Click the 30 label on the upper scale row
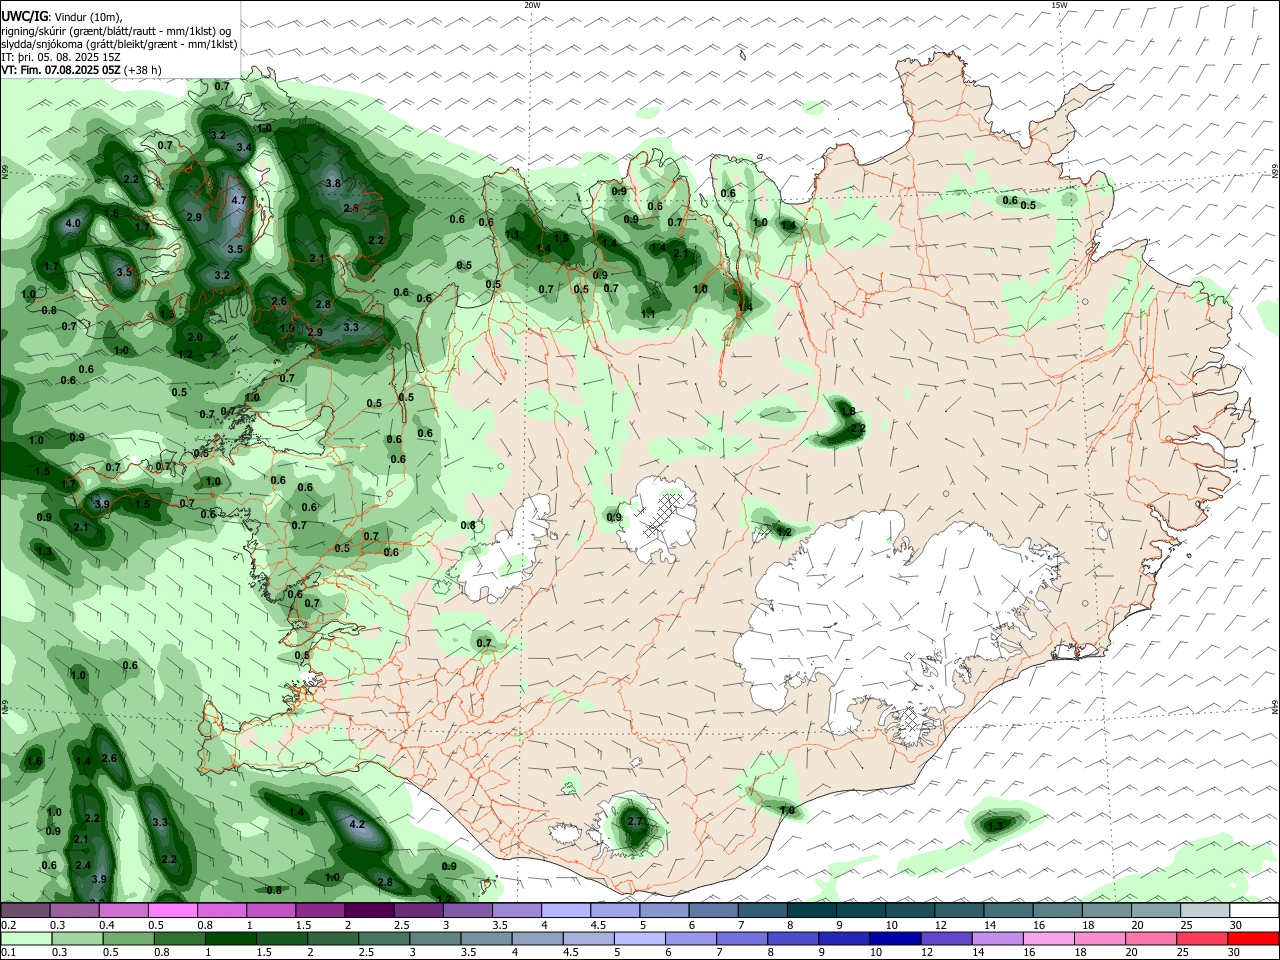This screenshot has height=960, width=1280. pos(1236,925)
